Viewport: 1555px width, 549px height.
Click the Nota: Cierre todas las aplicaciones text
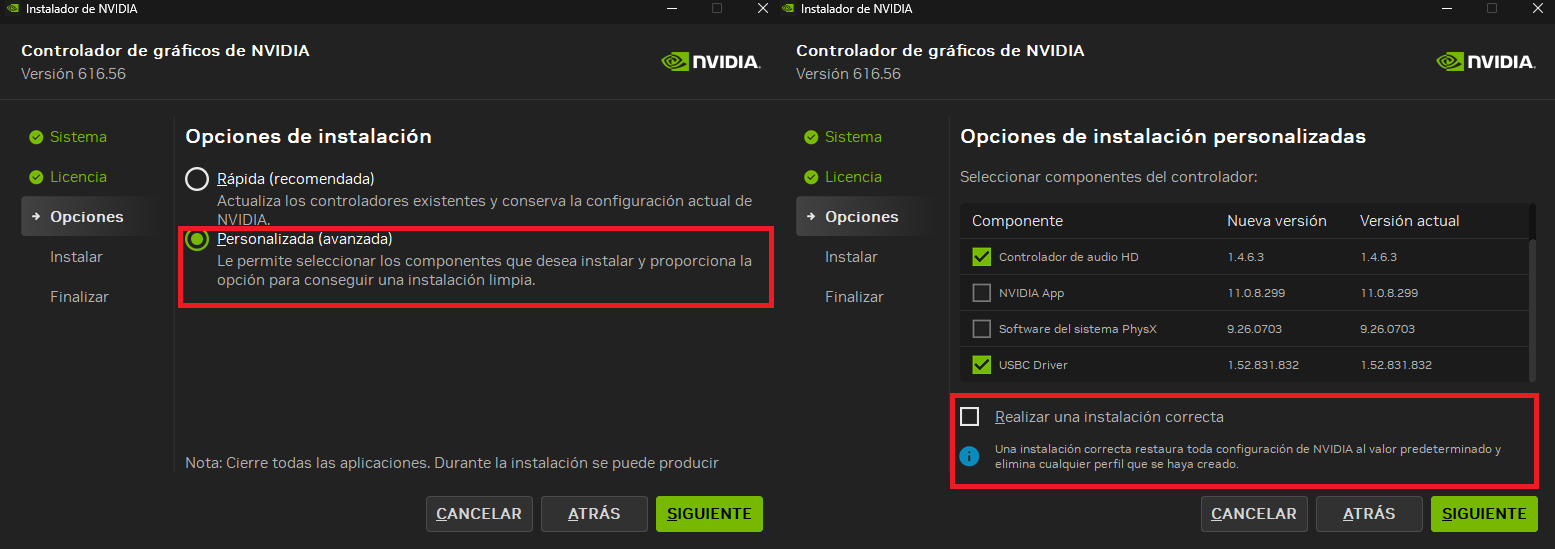[452, 463]
